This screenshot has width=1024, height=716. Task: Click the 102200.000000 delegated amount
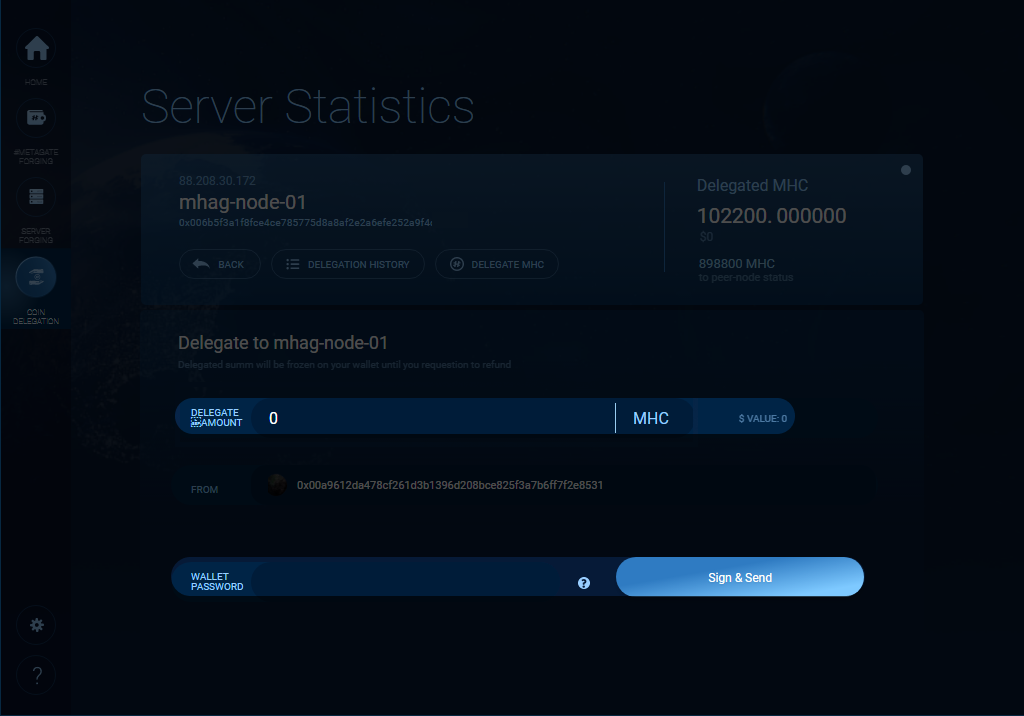click(x=771, y=216)
